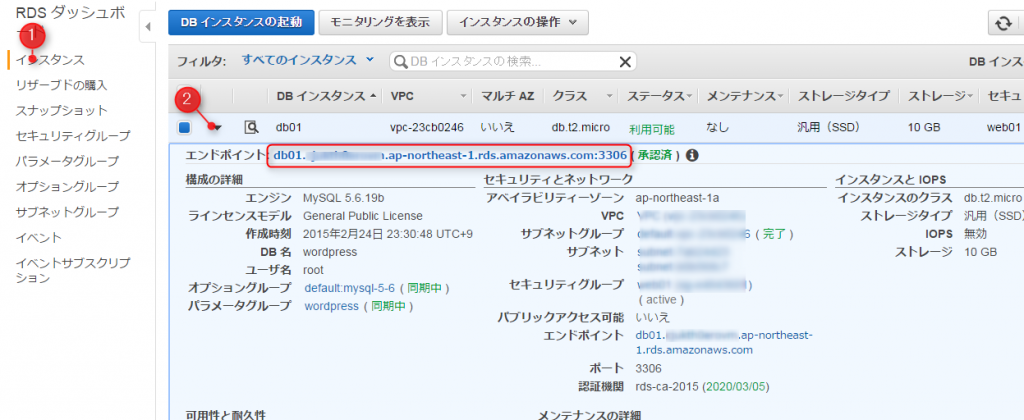Image resolution: width=1024 pixels, height=420 pixels.
Task: Click DB インスタンスの起動 button
Action: coord(241,22)
